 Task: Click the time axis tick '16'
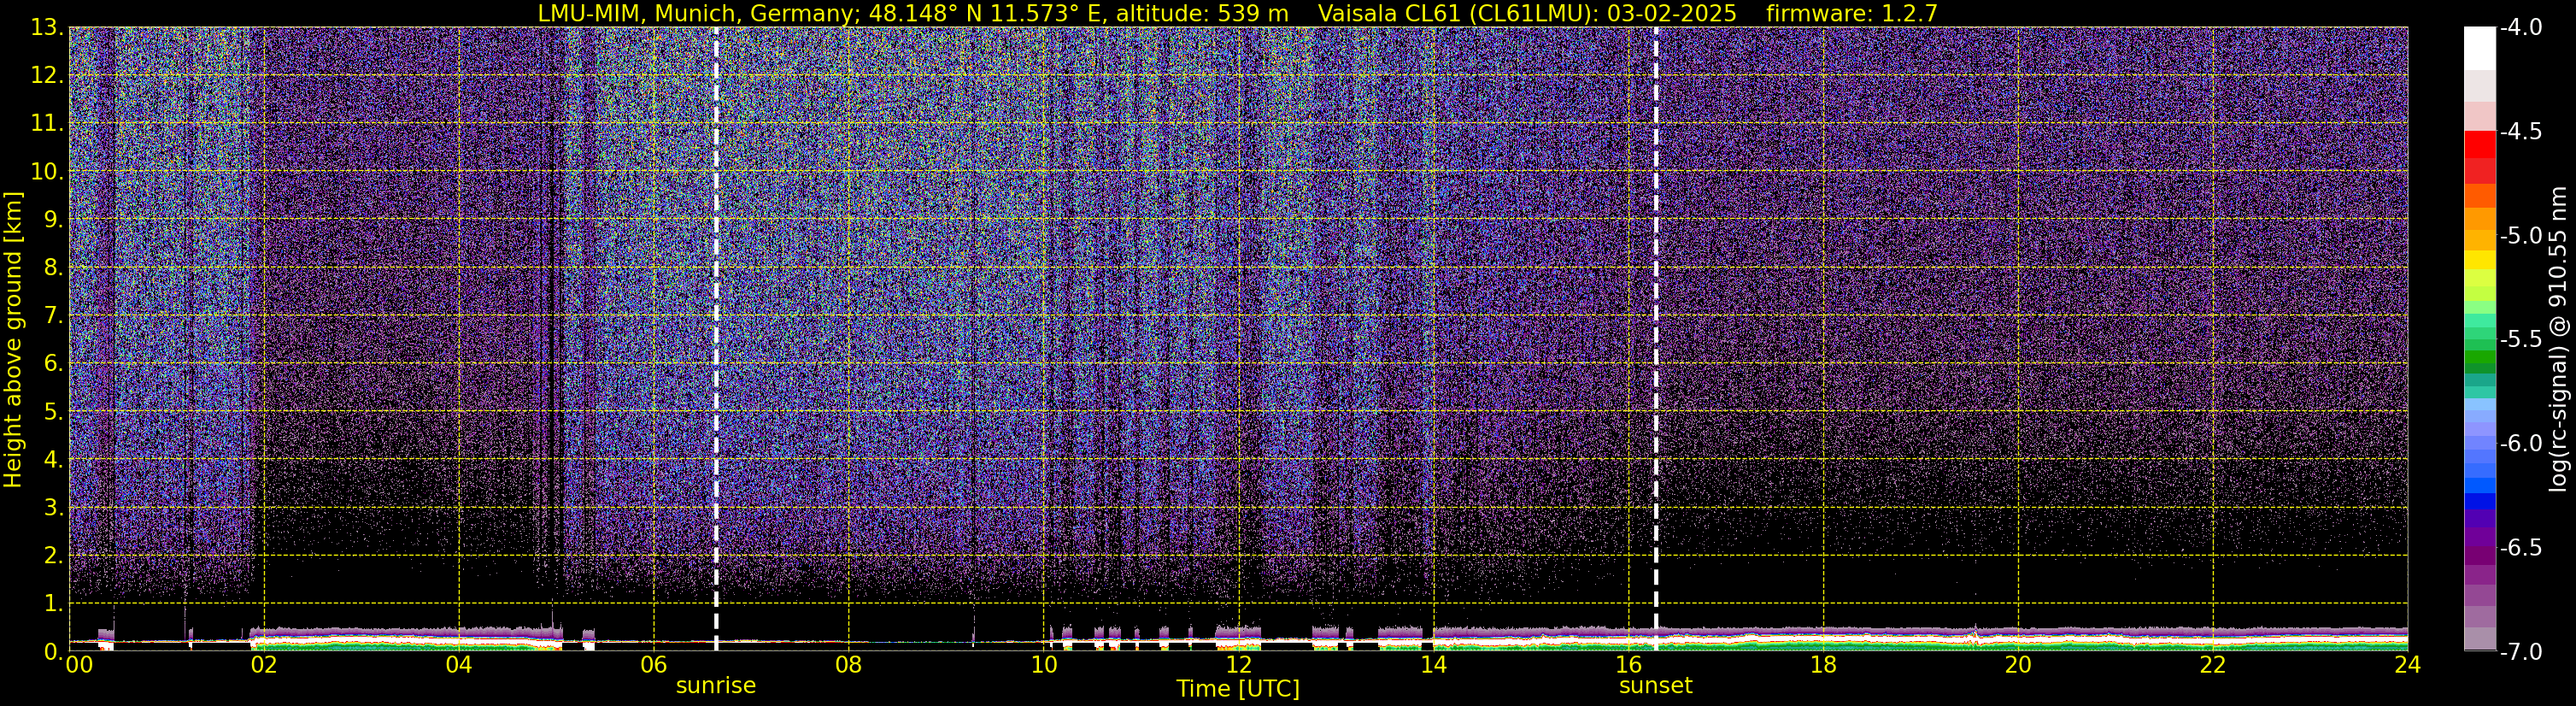click(1628, 665)
